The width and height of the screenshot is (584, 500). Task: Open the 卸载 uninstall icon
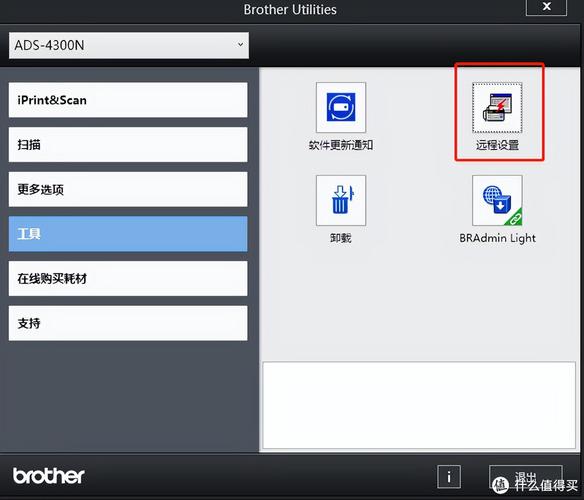tap(341, 200)
